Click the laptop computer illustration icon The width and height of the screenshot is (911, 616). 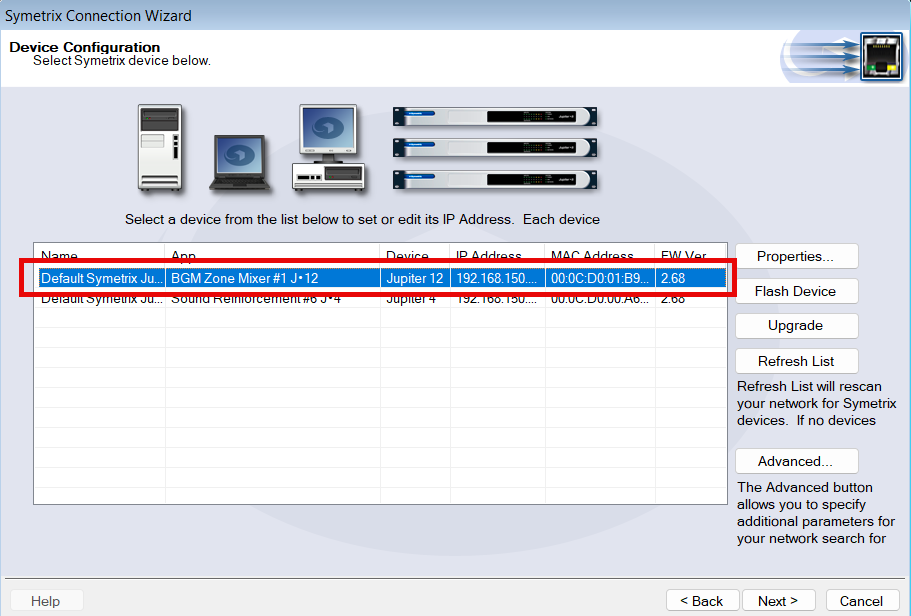(239, 163)
